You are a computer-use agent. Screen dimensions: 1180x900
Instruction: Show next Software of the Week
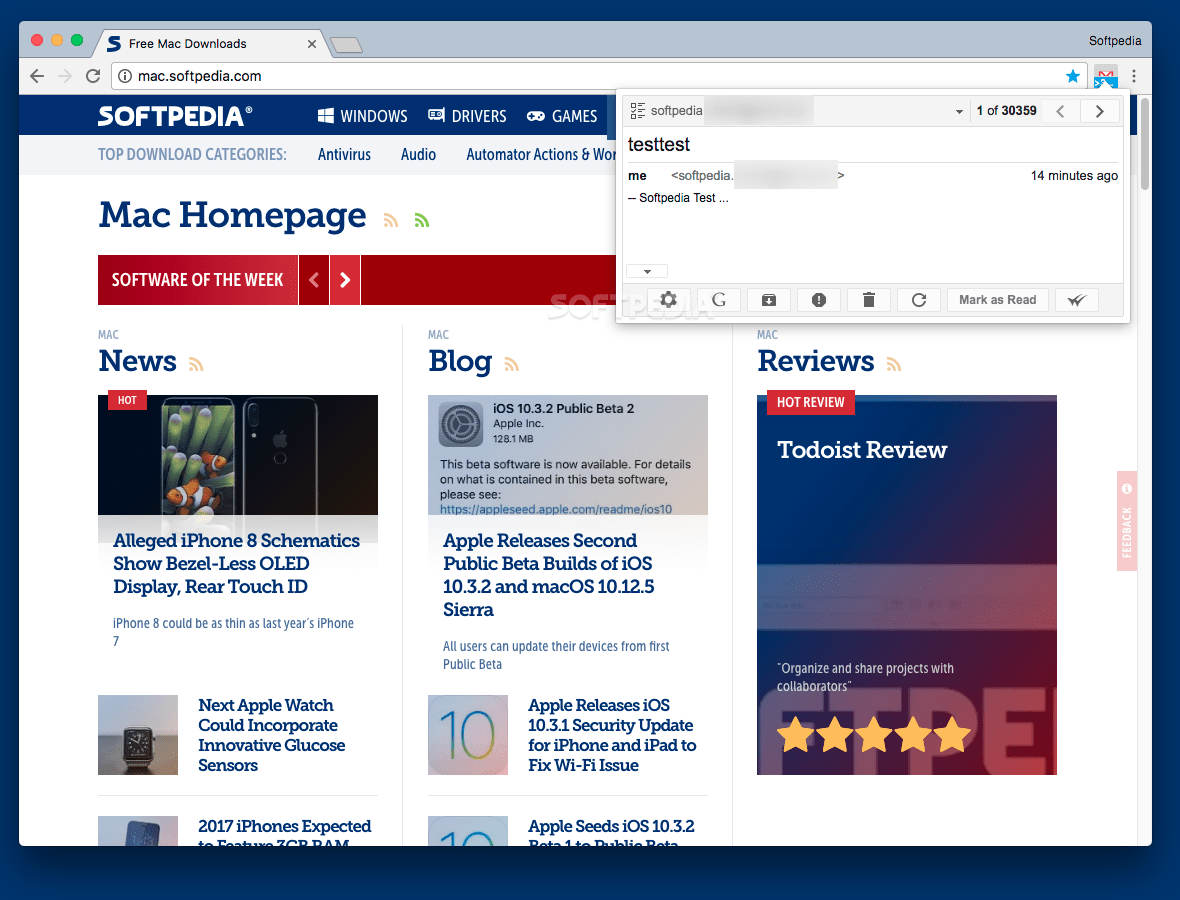pyautogui.click(x=345, y=280)
